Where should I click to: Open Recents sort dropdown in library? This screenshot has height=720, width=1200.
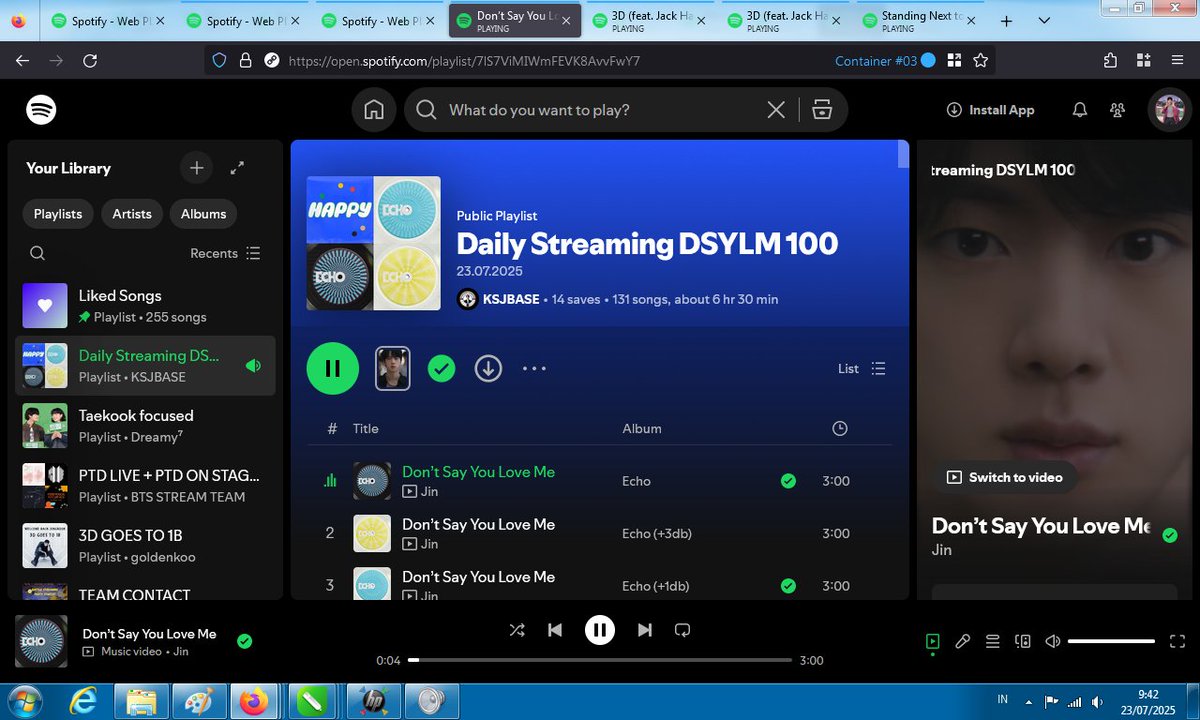(x=225, y=253)
